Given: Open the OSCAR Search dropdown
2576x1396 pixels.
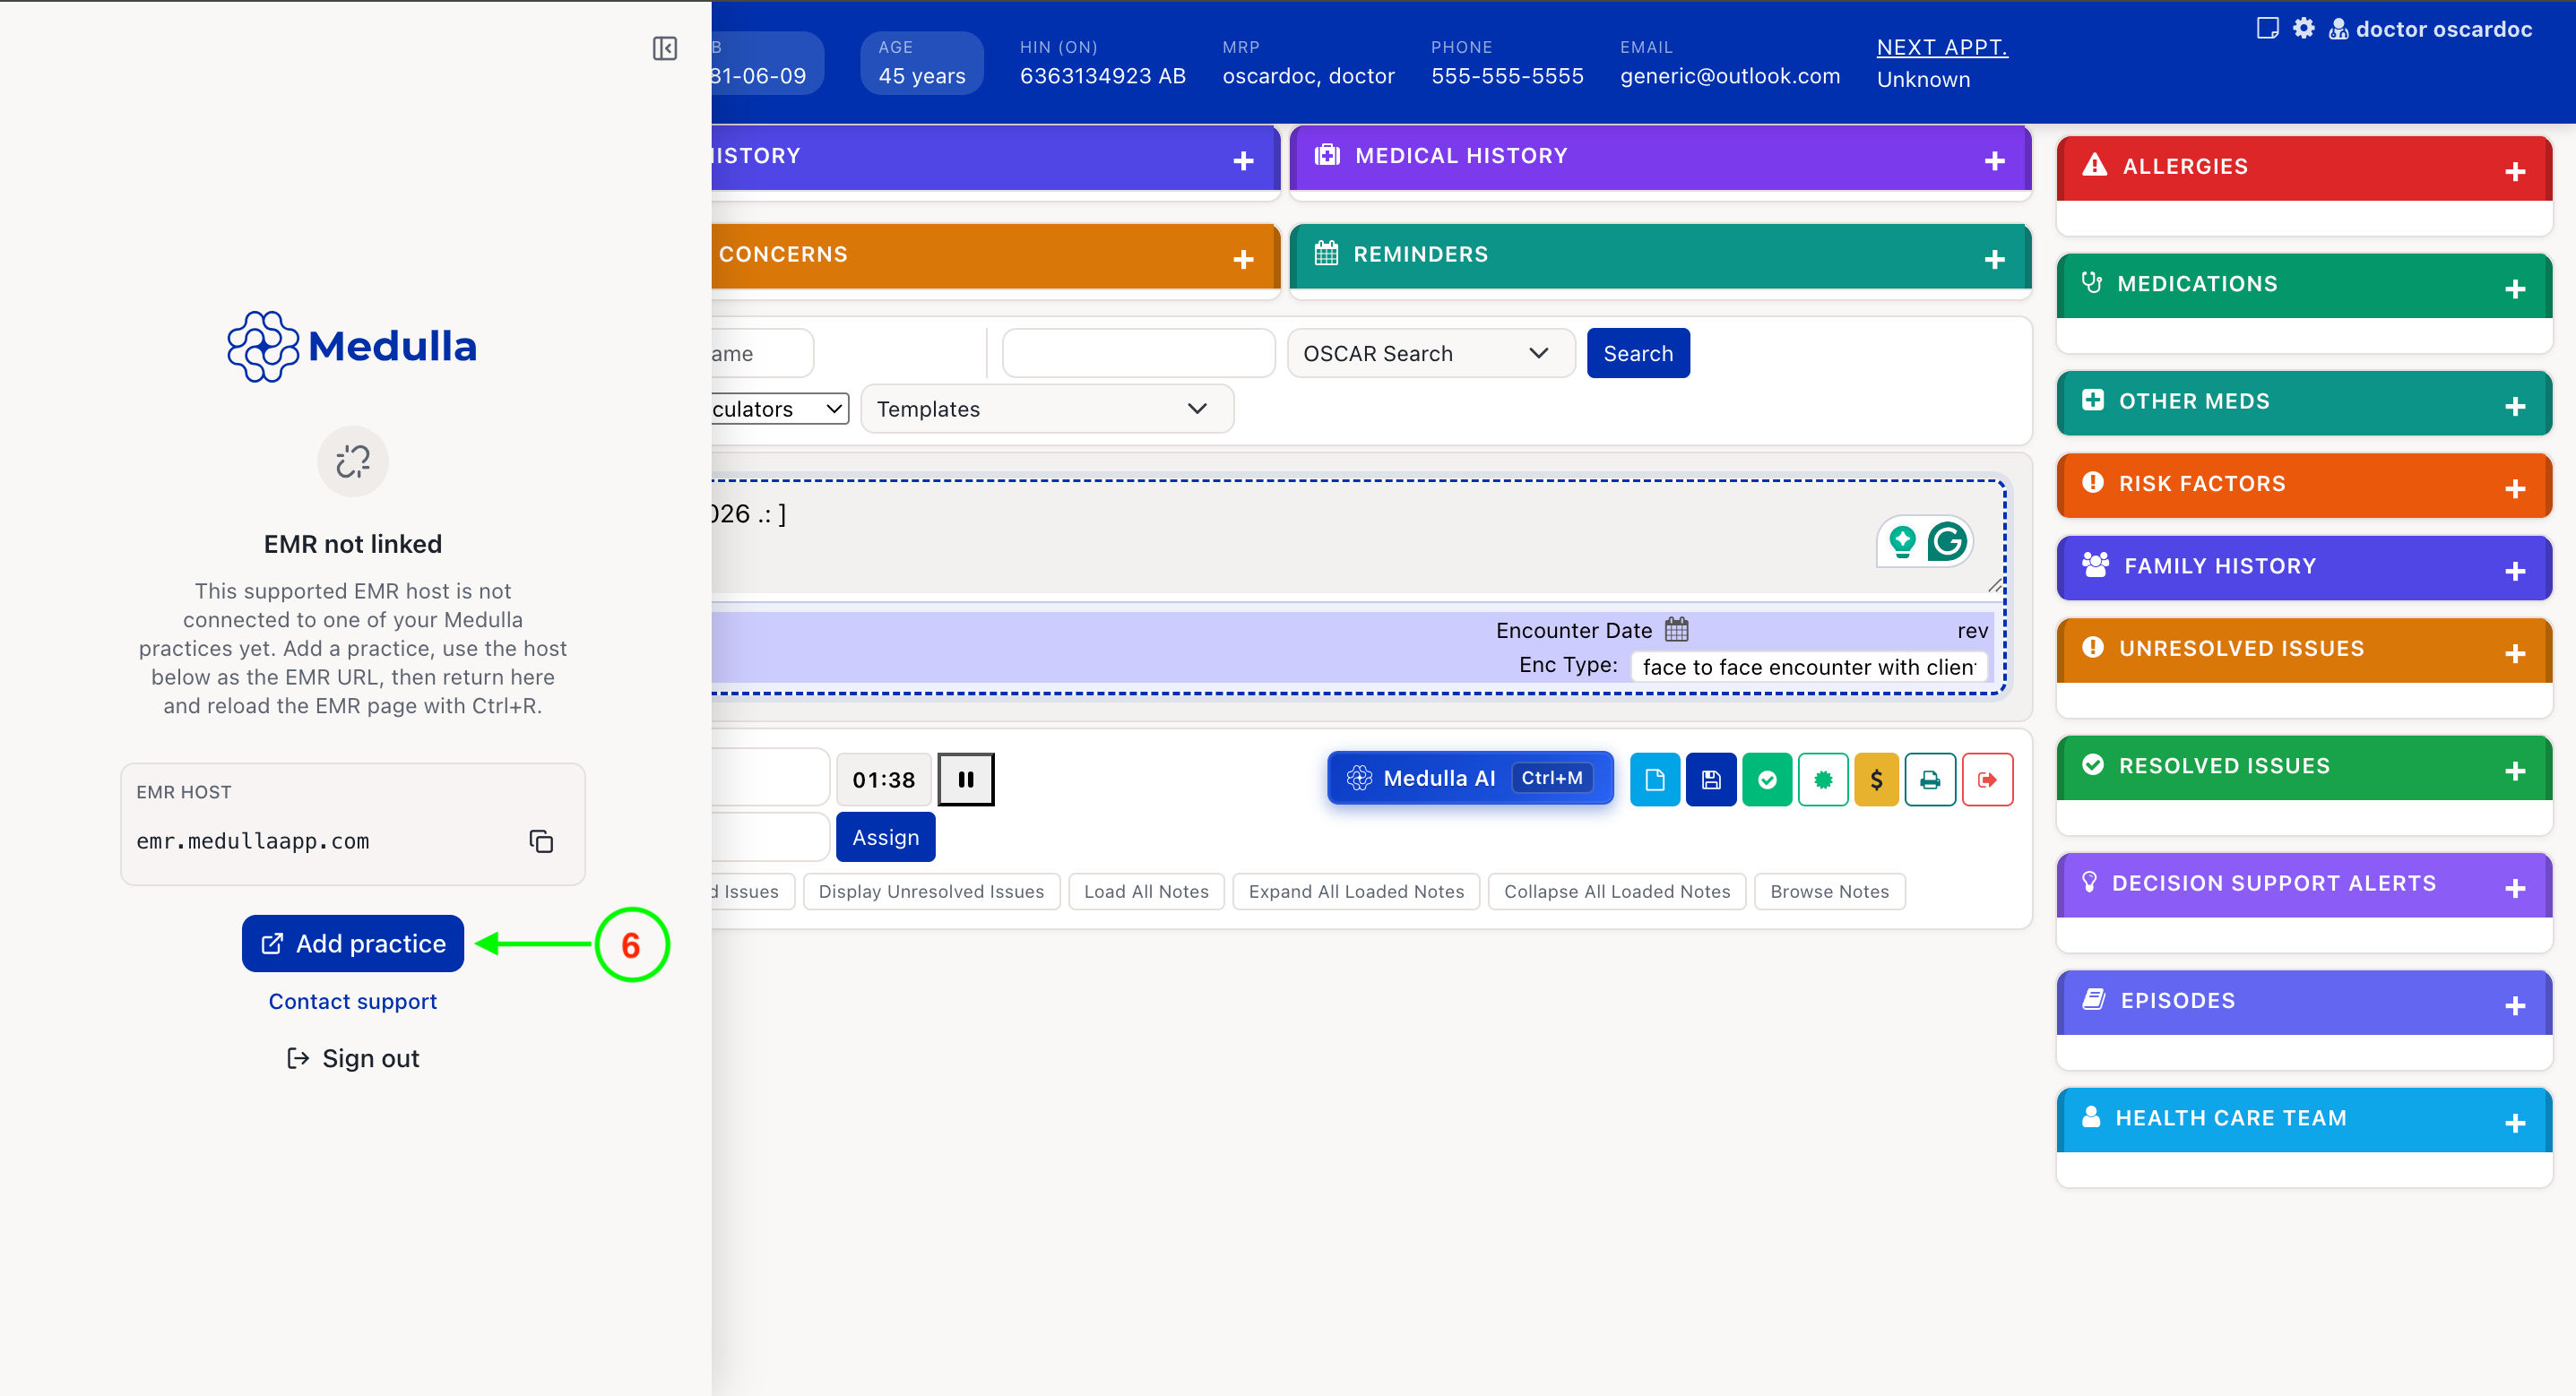Looking at the screenshot, I should [1431, 353].
